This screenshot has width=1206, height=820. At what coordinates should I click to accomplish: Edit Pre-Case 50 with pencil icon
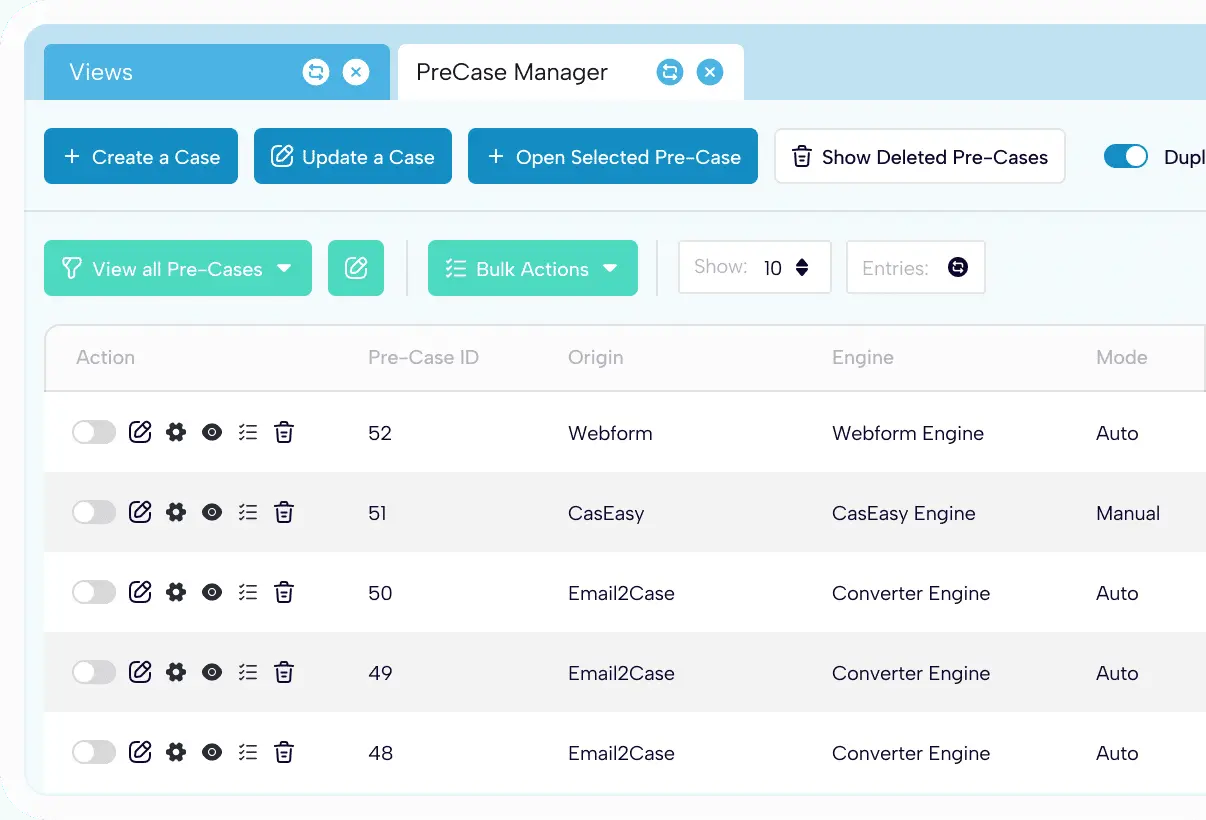(141, 592)
